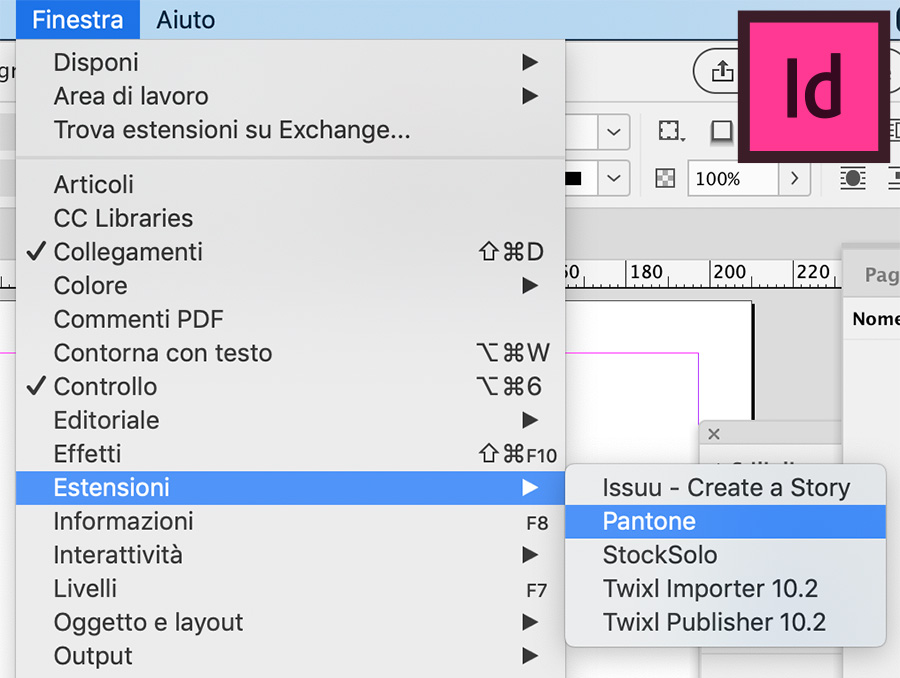Expand the opacity slider arrow

coord(794,179)
